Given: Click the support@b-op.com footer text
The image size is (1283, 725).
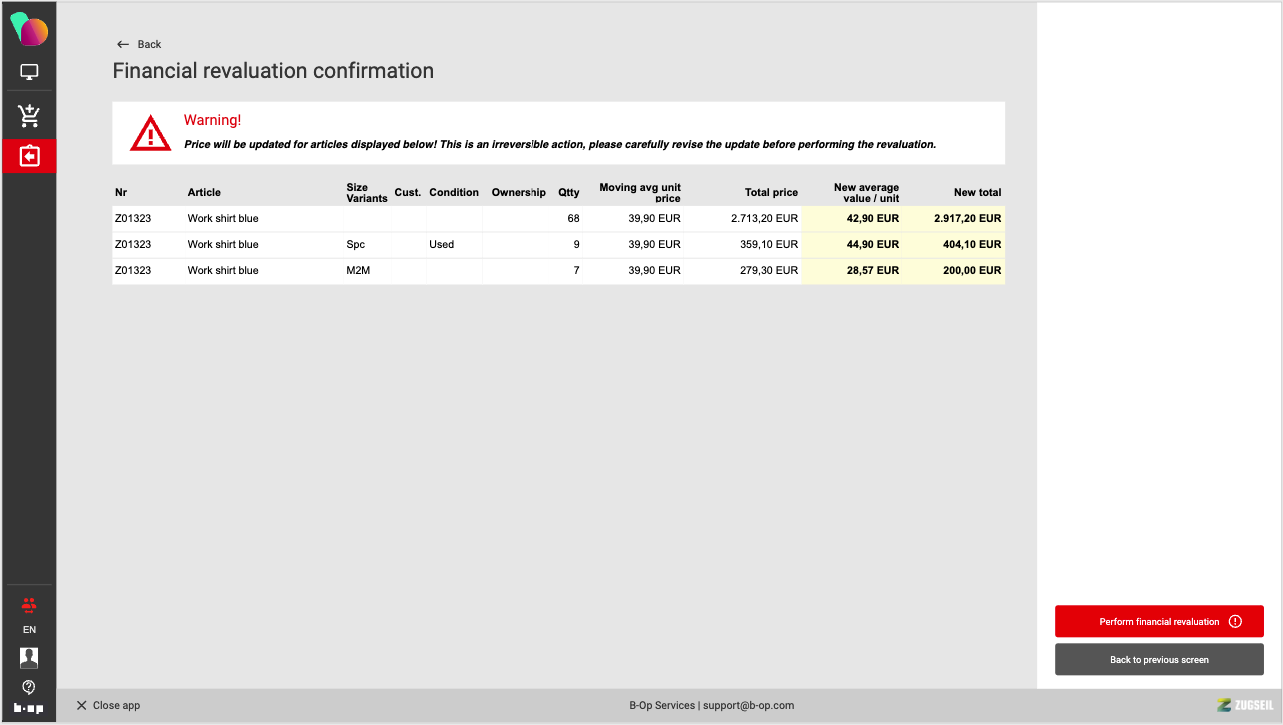Looking at the screenshot, I should pos(748,705).
